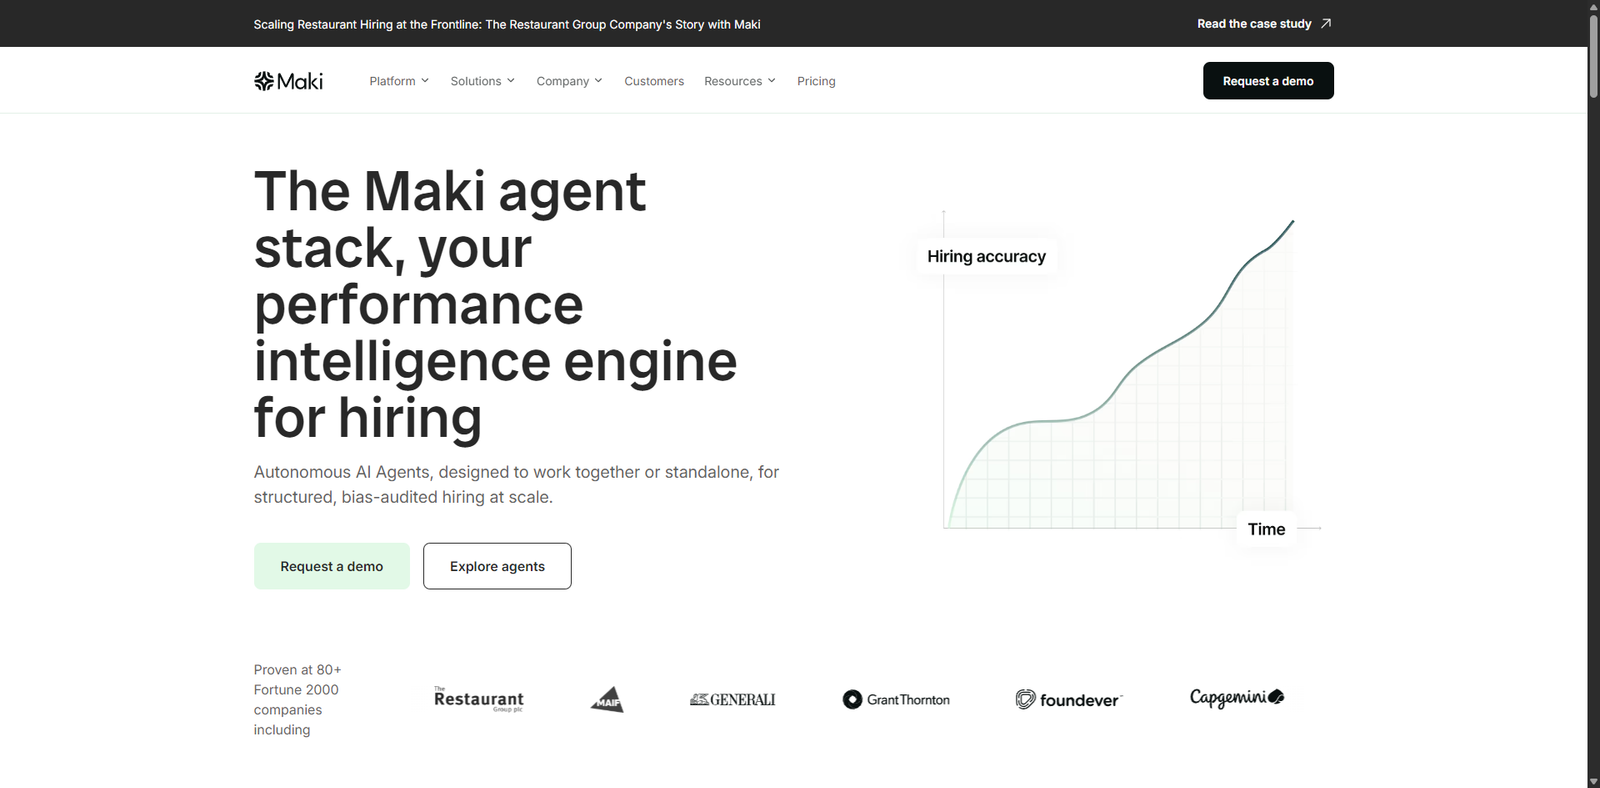Click the Generali logo
Screen dimensions: 1600x788
[x=732, y=700]
